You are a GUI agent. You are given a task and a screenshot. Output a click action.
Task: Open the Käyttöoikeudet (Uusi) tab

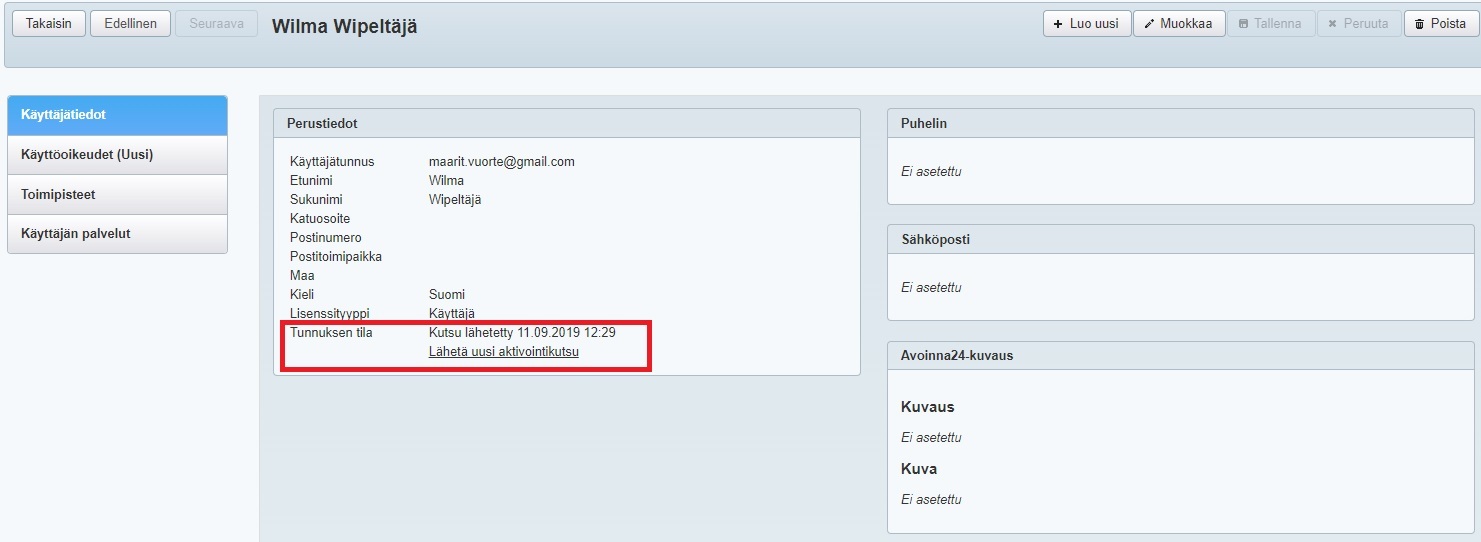click(117, 155)
